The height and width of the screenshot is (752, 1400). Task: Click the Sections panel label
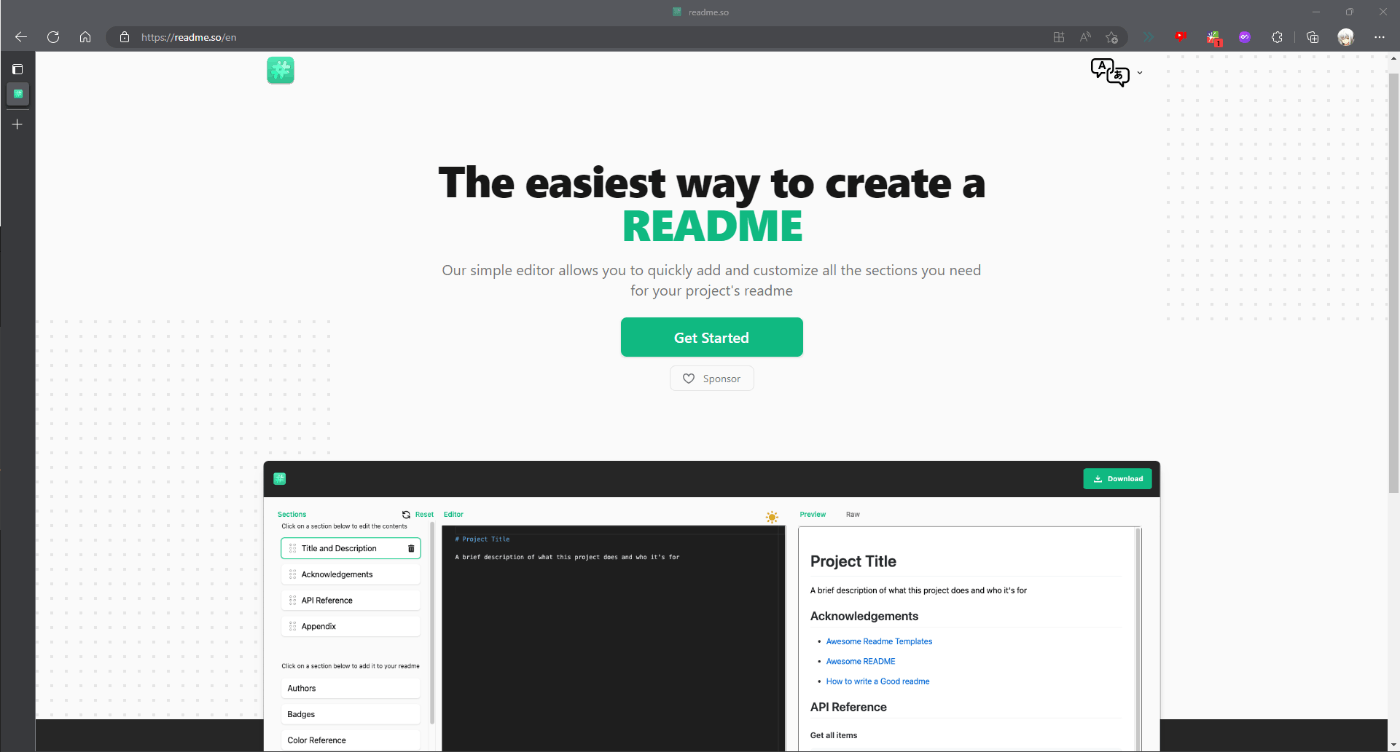(292, 514)
